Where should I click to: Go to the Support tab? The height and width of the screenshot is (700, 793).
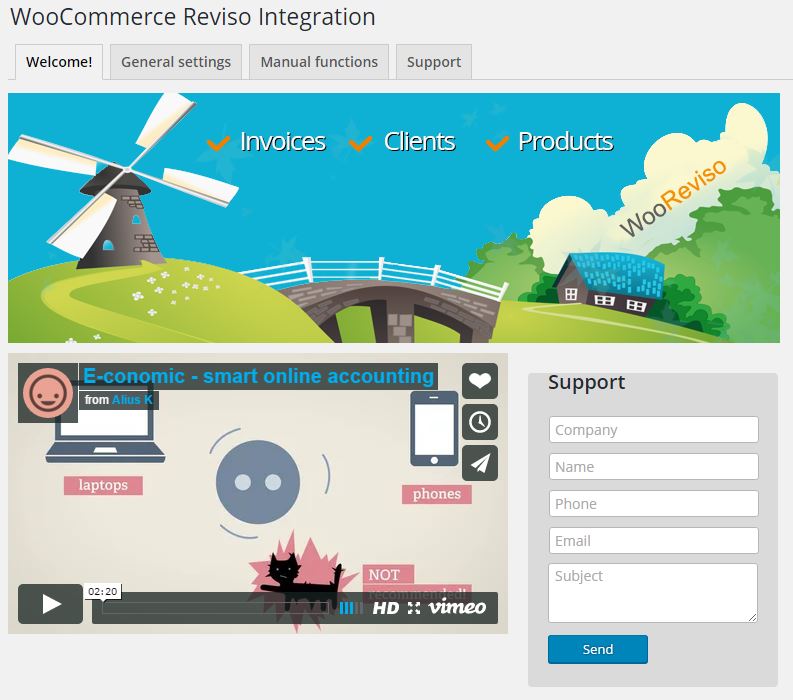(x=434, y=62)
